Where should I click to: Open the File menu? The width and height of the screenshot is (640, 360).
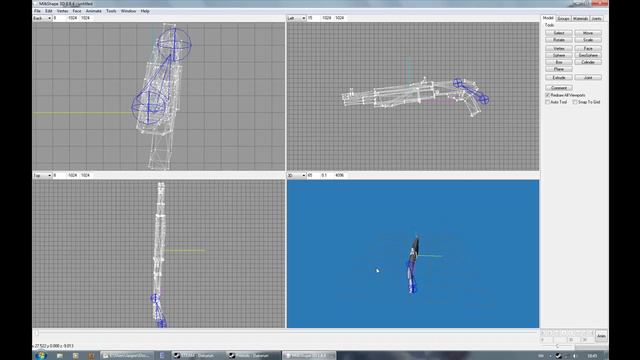[37, 11]
